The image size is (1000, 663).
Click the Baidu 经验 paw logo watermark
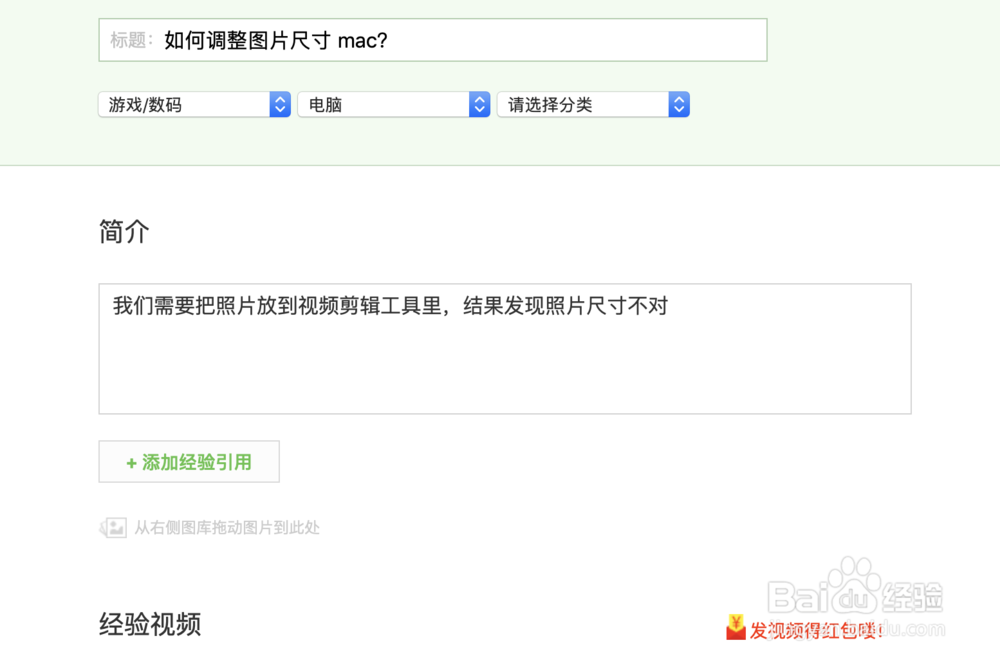tap(855, 598)
